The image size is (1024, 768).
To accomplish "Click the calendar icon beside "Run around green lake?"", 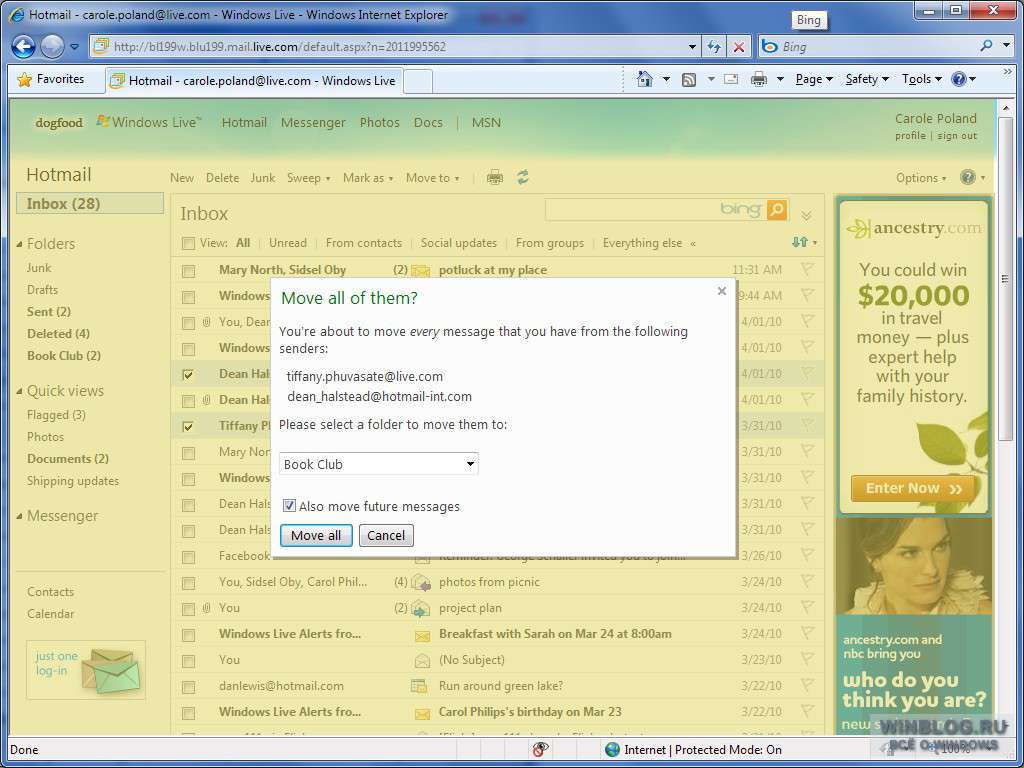I will tap(419, 686).
